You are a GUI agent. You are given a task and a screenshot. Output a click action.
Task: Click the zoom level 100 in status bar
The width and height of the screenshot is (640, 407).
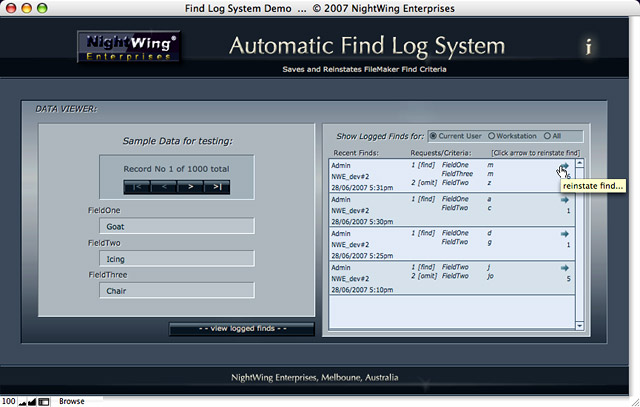[9, 401]
